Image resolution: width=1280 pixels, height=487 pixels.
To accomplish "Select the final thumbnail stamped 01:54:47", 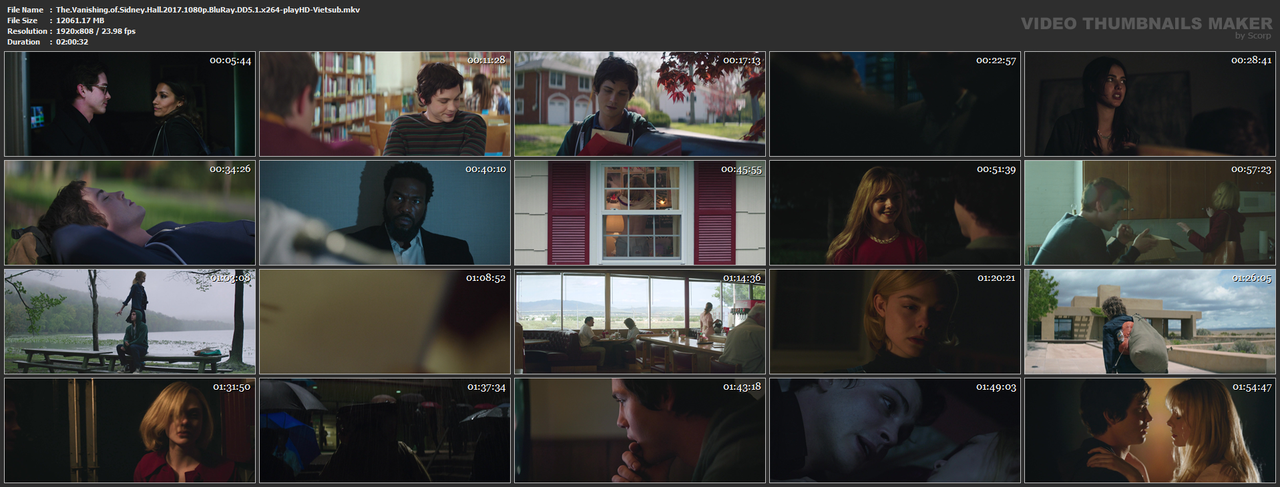I will (1150, 430).
